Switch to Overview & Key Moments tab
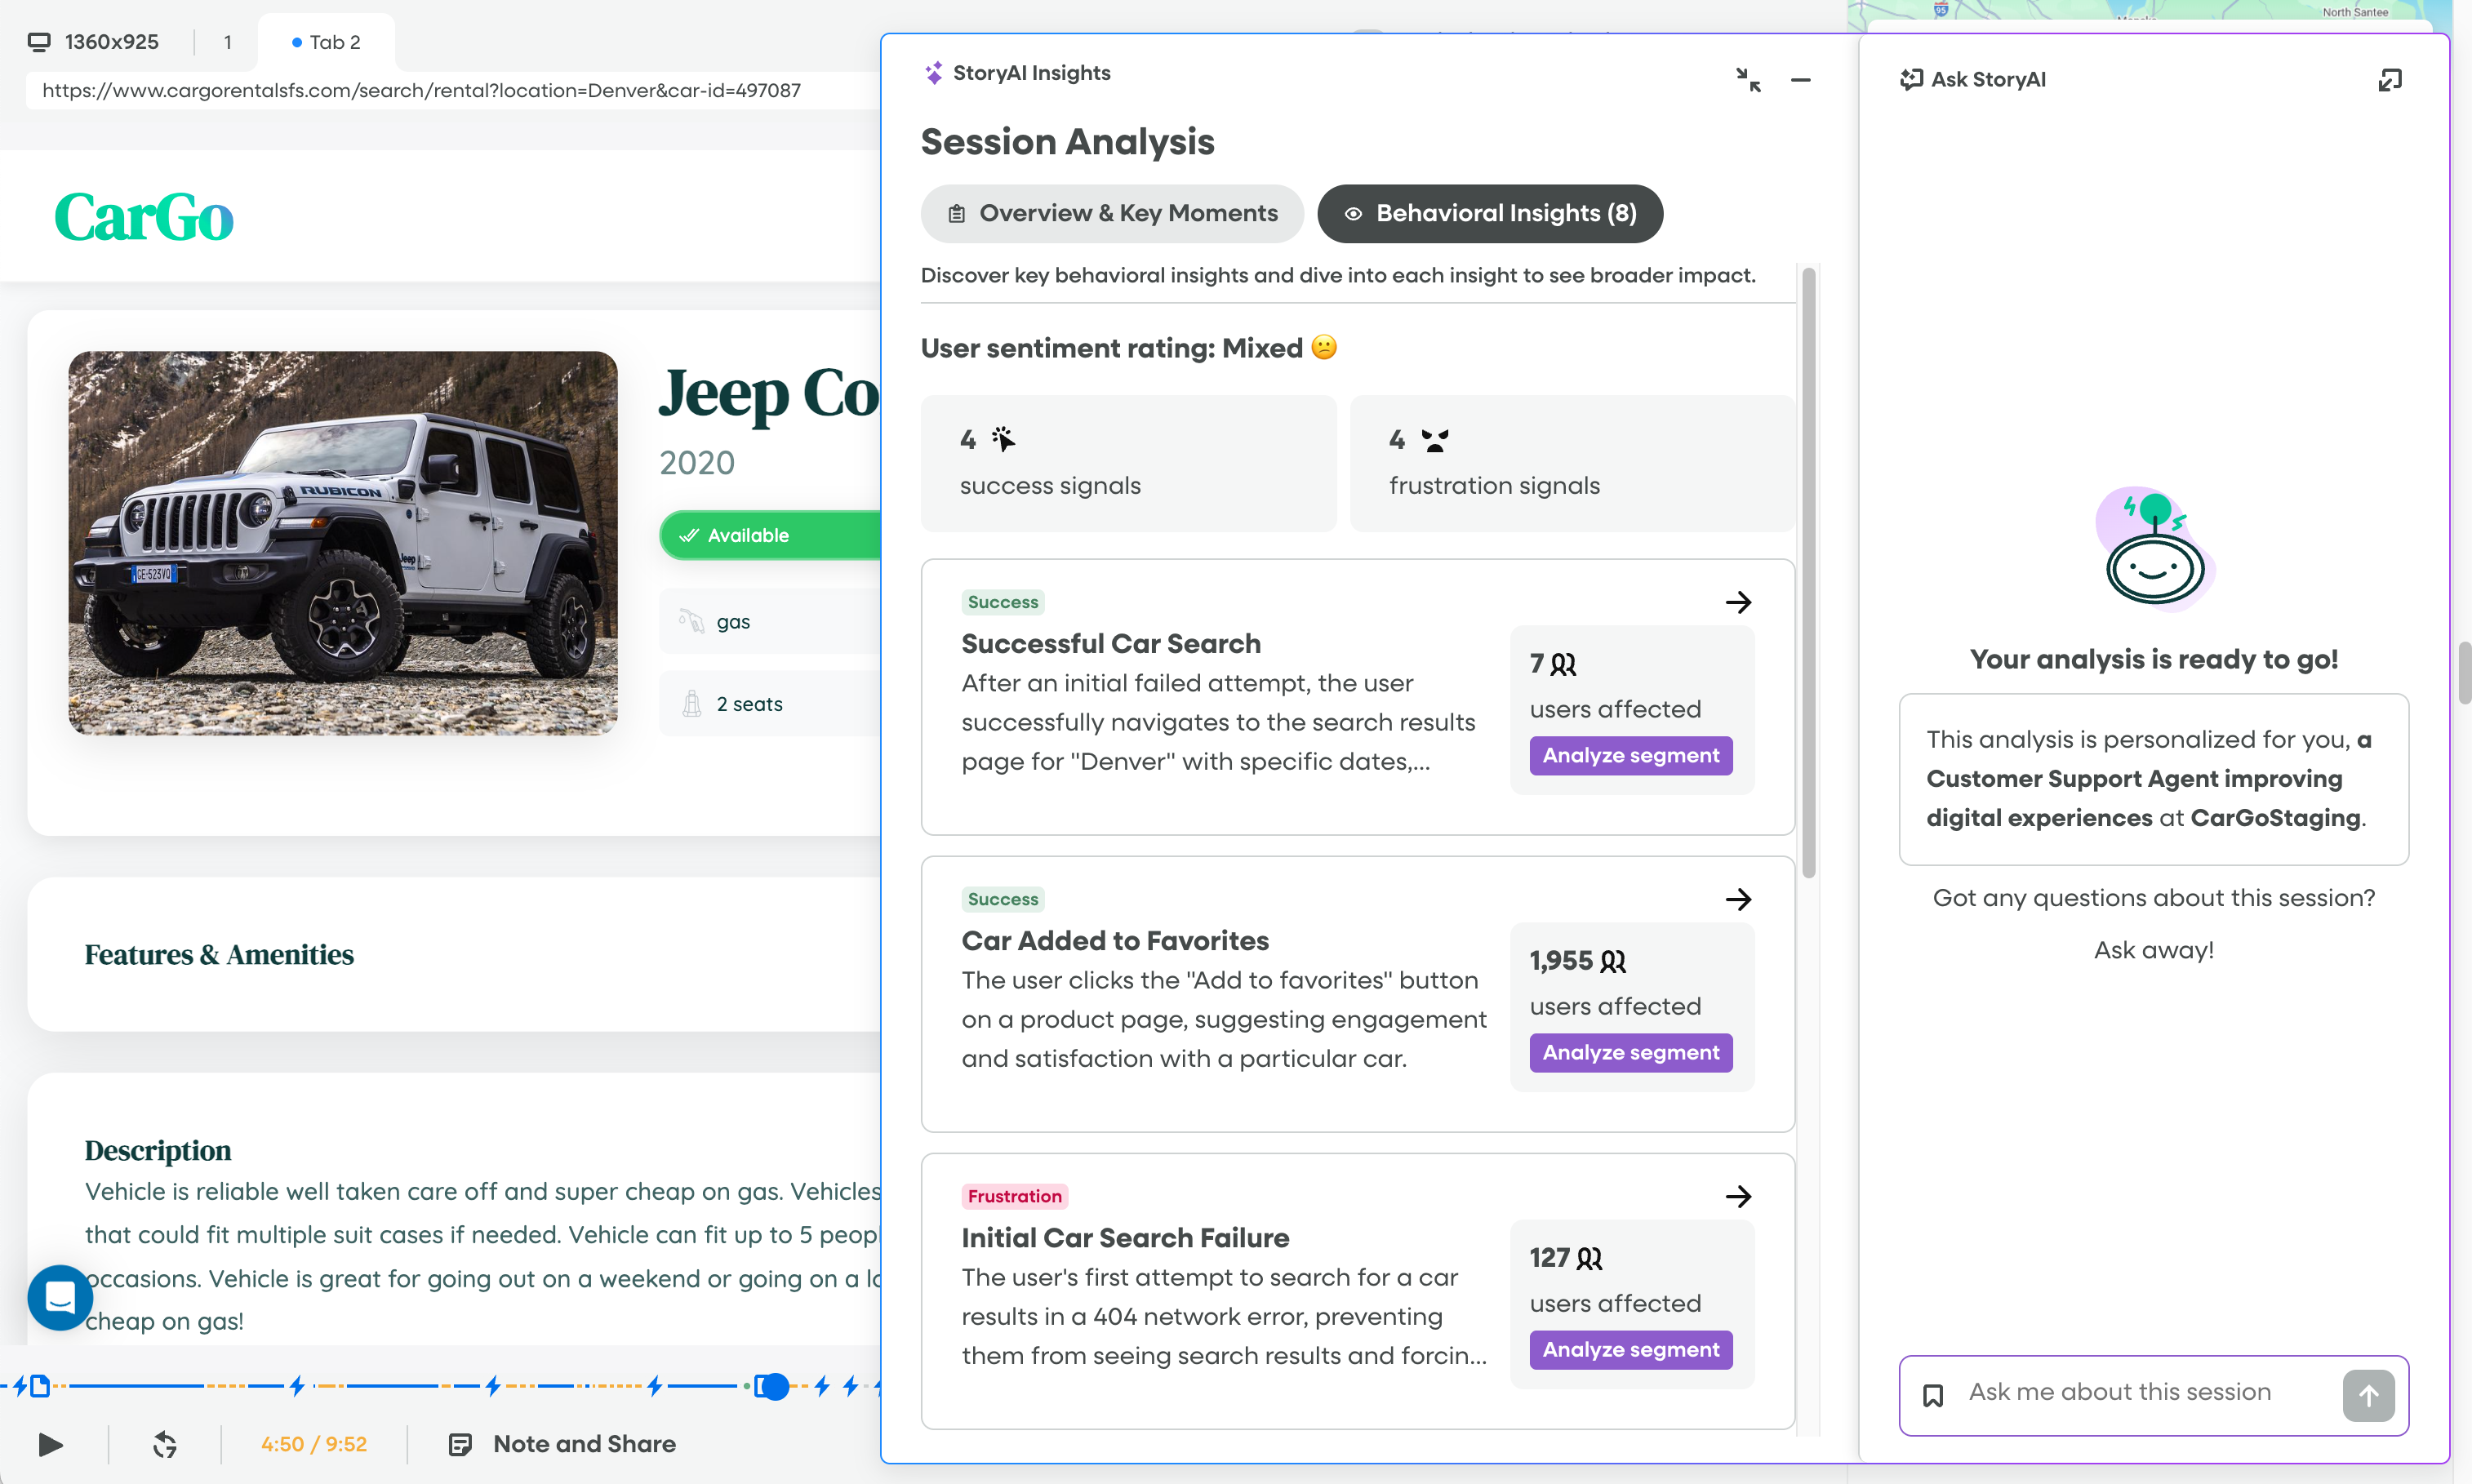The image size is (2472, 1484). 1112,213
